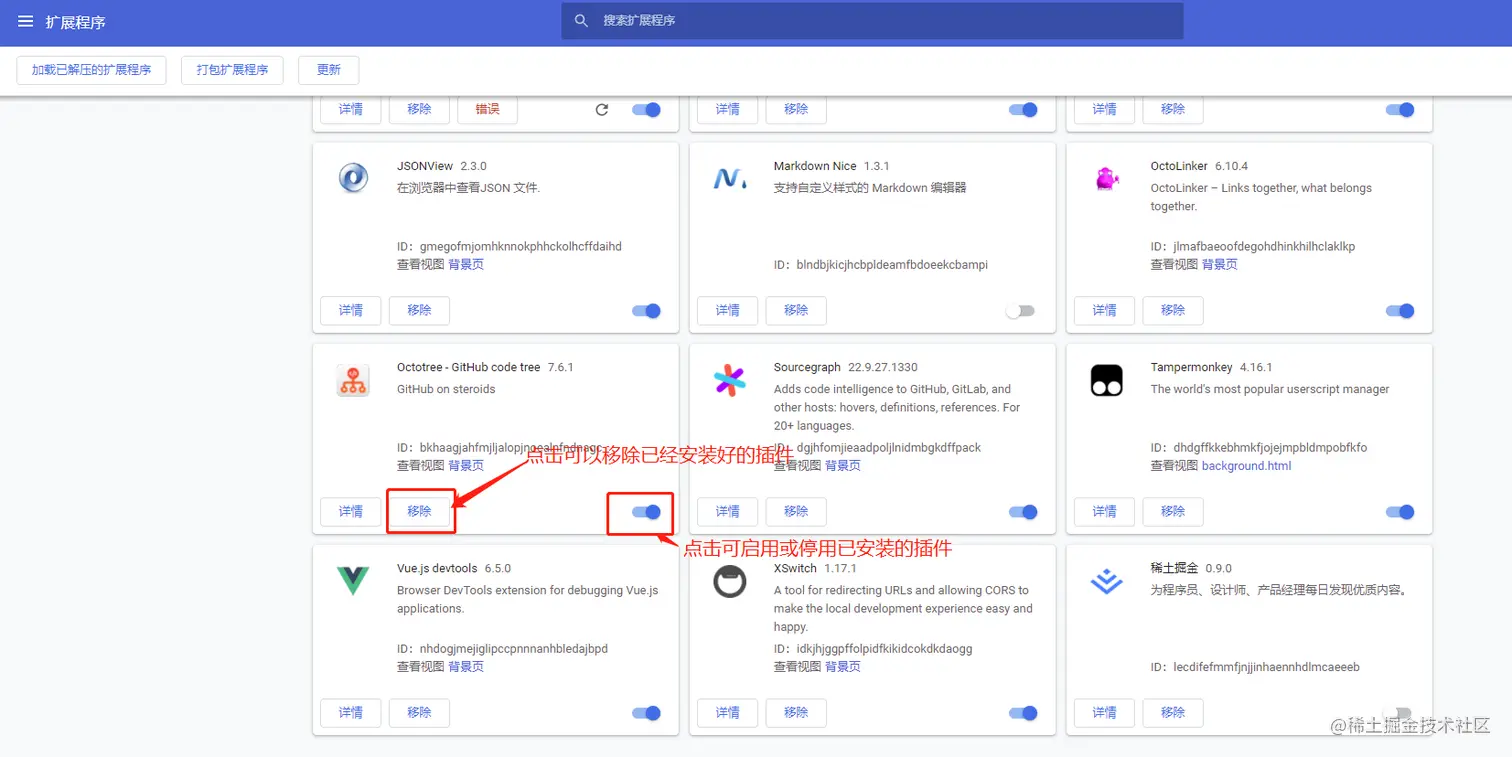
Task: Open Vue.js devtools 详情 details
Action: (x=351, y=713)
